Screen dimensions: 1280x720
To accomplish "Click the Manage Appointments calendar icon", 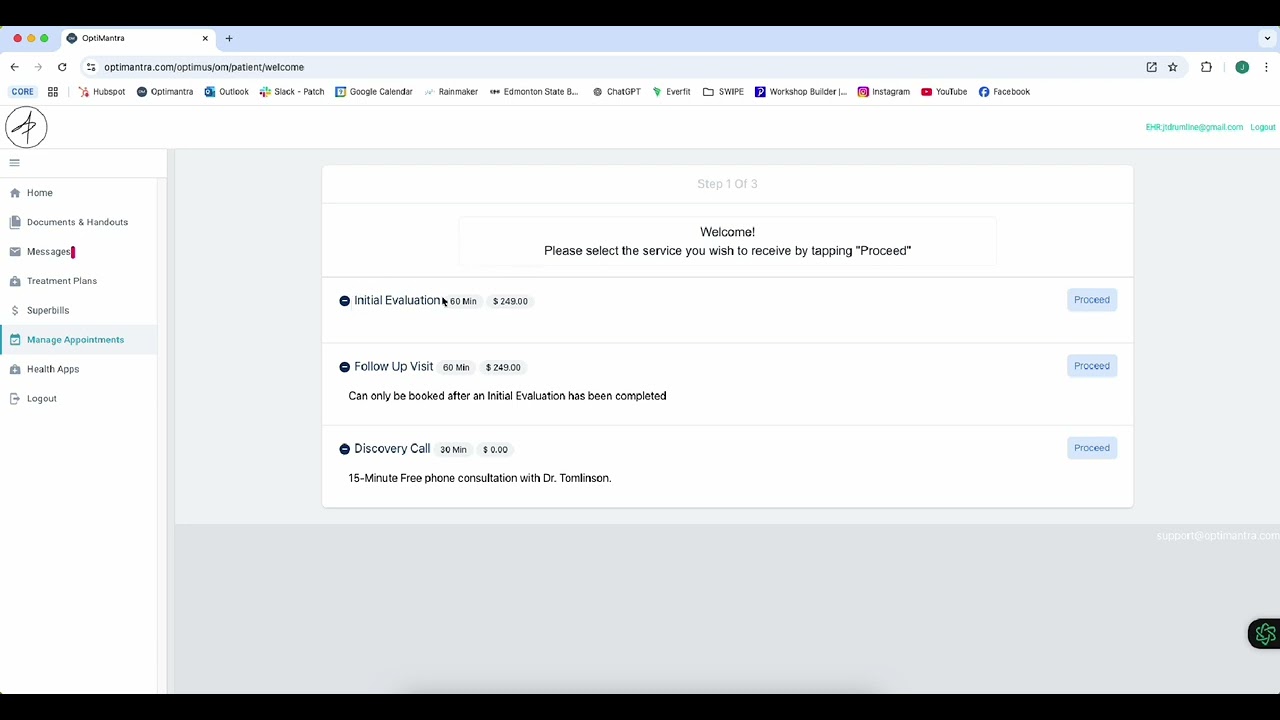I will tap(15, 340).
